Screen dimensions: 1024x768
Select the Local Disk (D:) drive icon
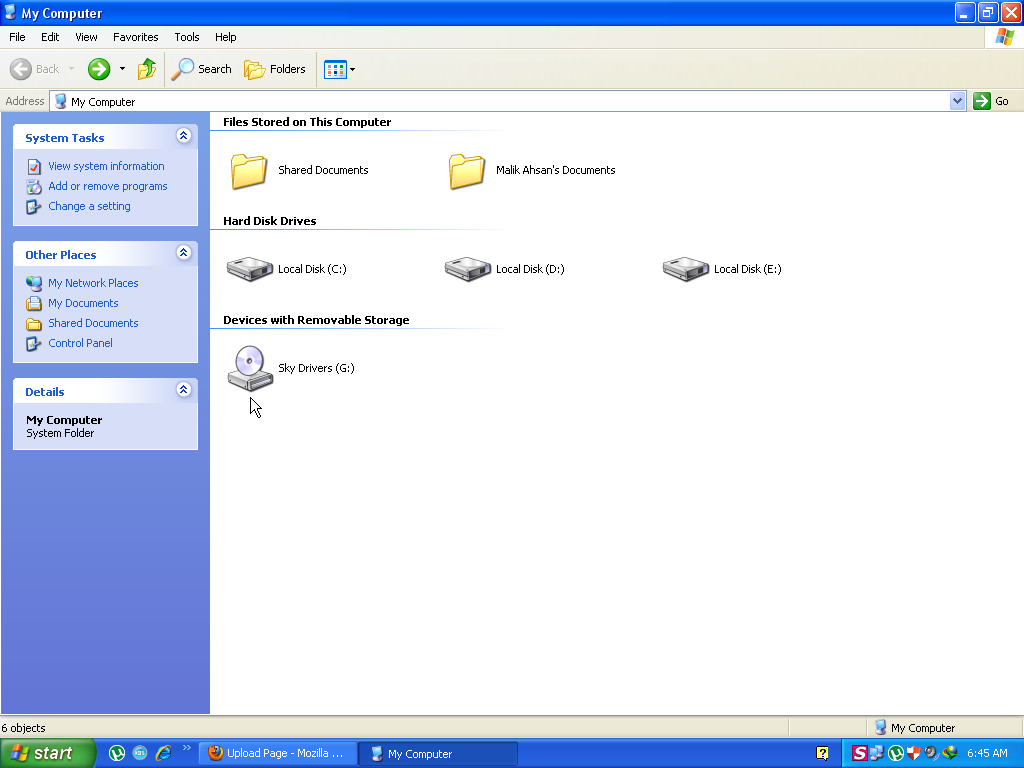467,269
